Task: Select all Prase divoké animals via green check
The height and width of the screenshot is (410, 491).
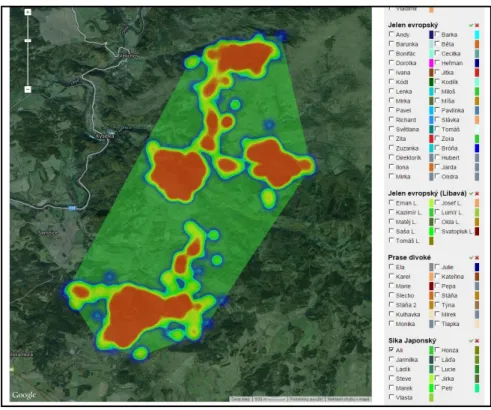Action: (471, 258)
